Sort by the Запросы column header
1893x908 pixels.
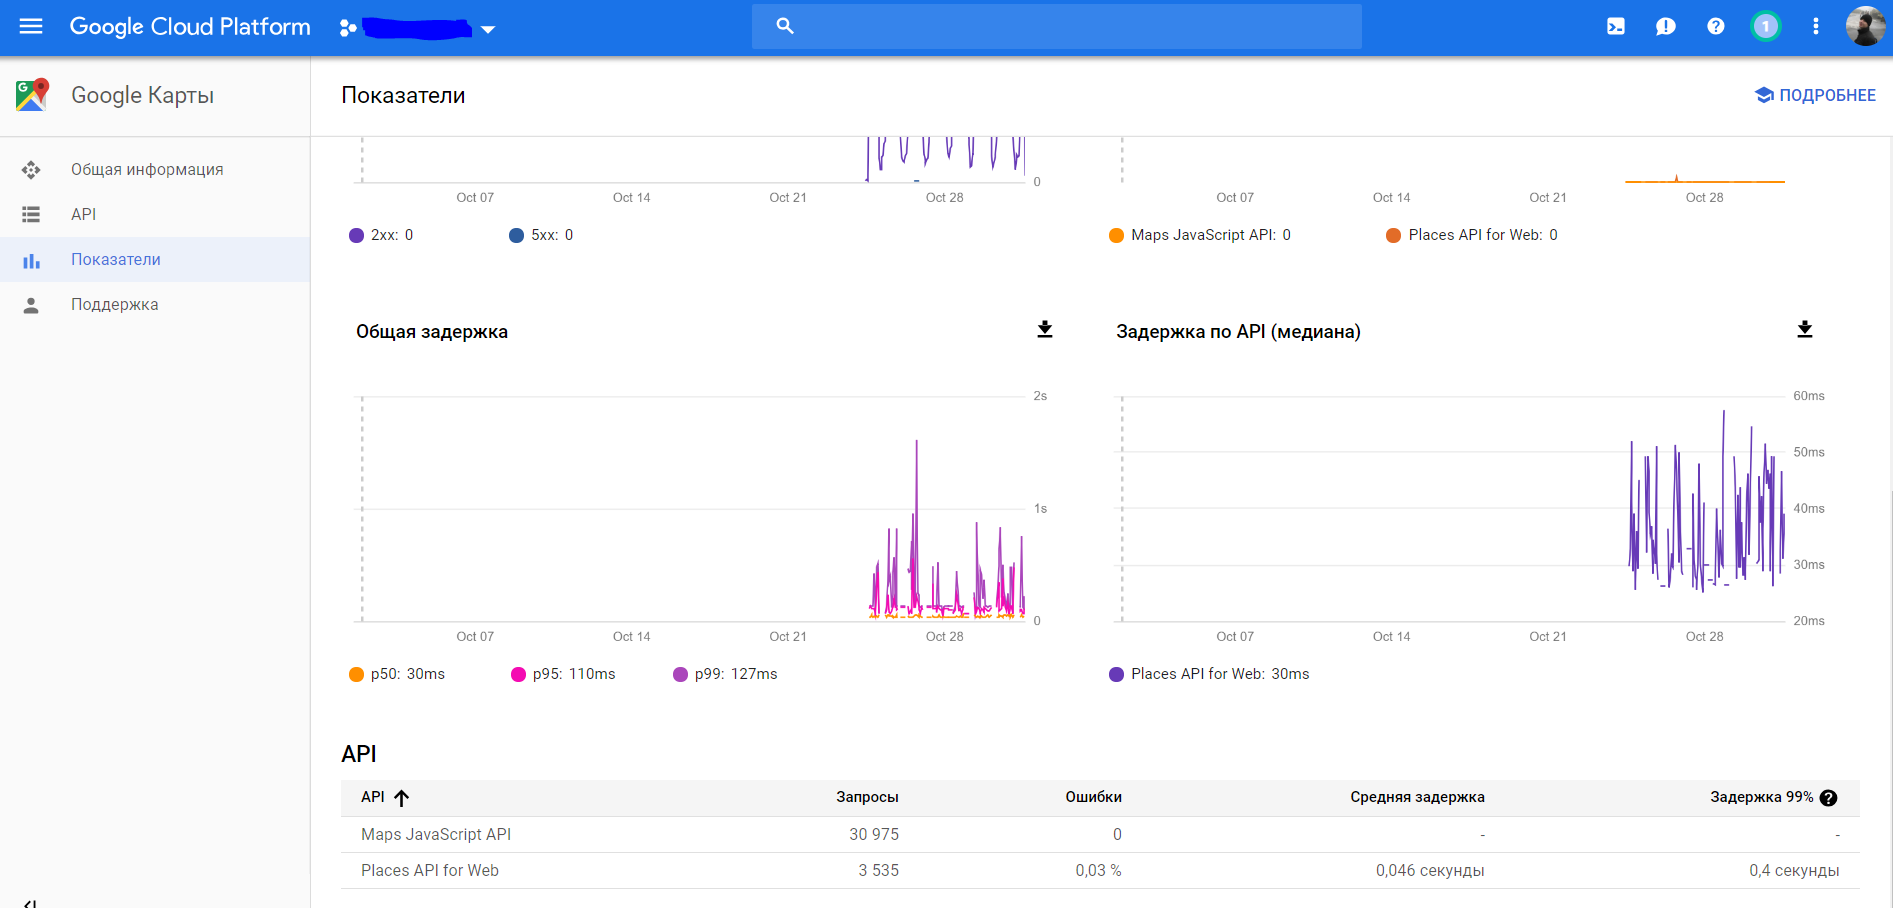(x=867, y=797)
